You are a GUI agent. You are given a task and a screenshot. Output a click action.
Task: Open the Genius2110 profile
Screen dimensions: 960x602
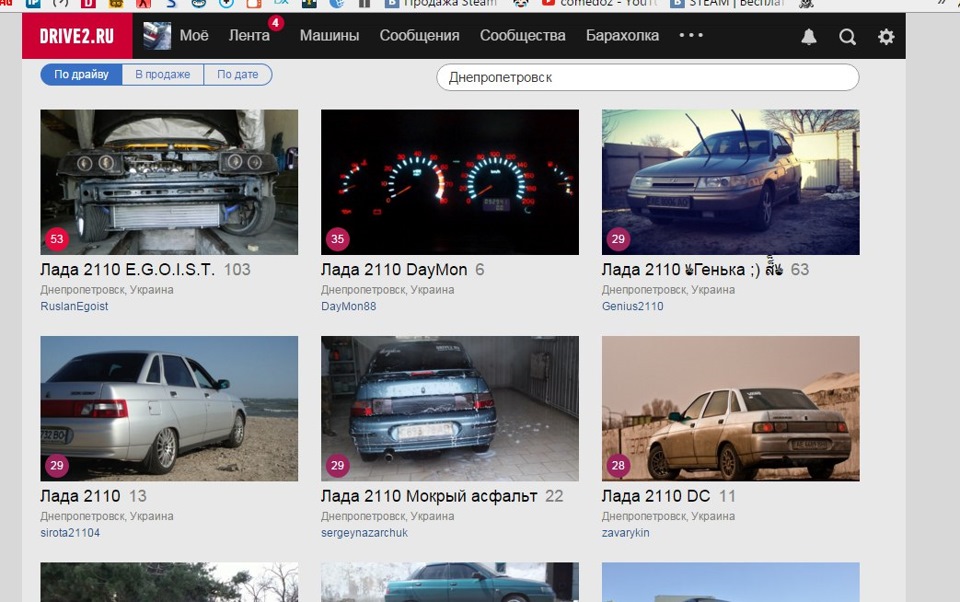click(x=632, y=306)
